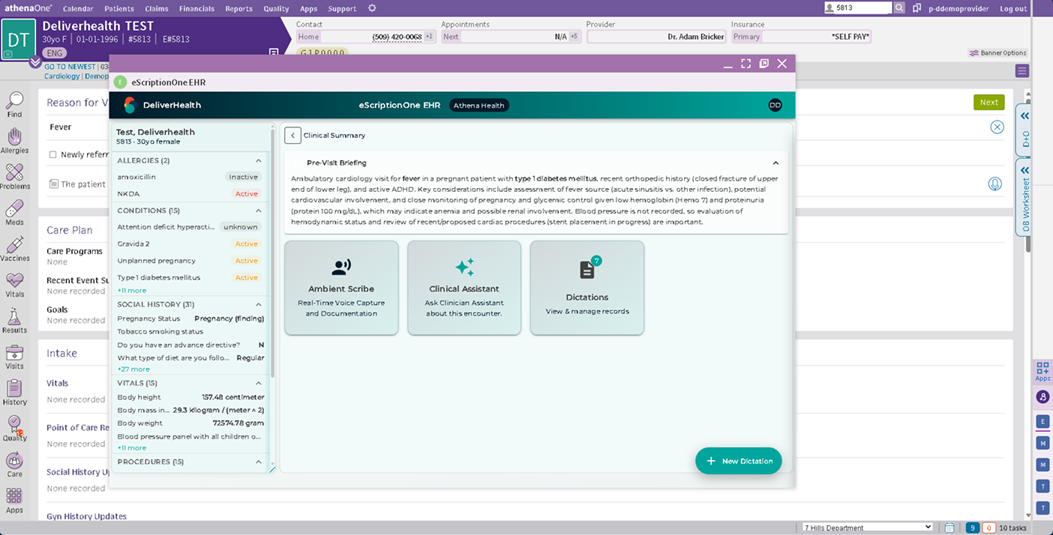Open the 7 Hills Department dropdown
The image size is (1053, 535).
coord(868,528)
